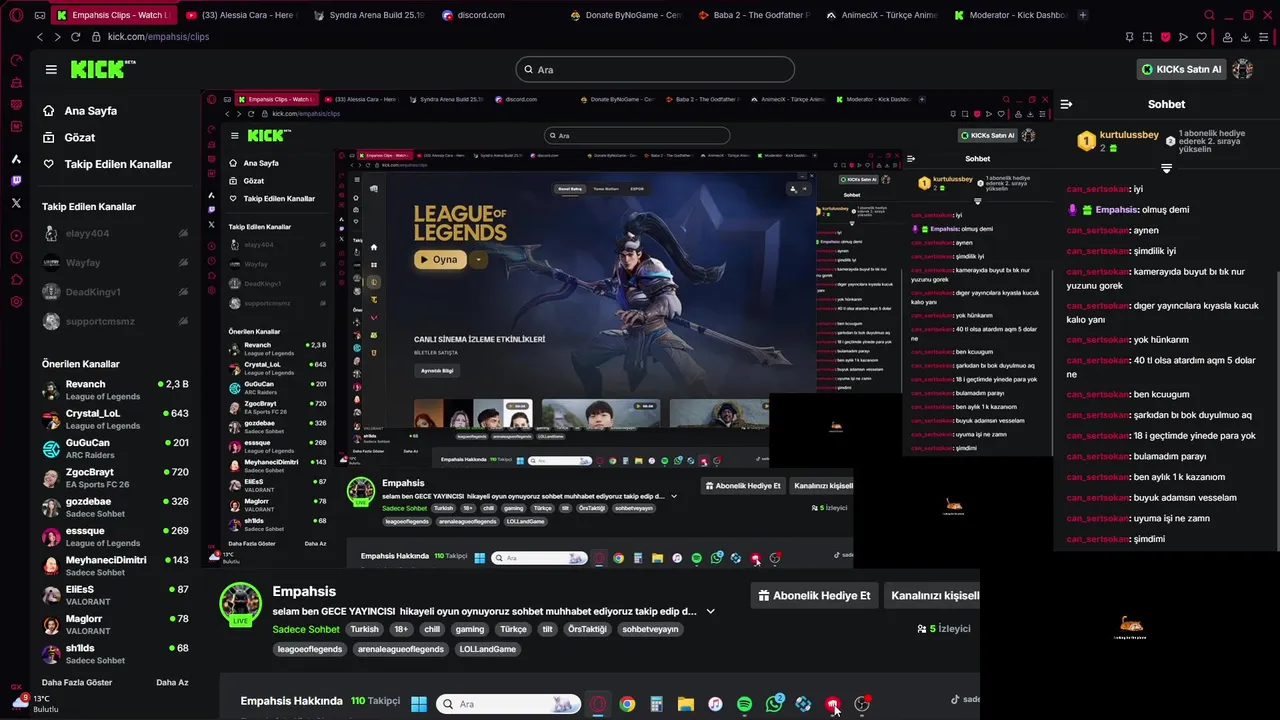1280x720 pixels.
Task: Open the Calculator icon in taskbar
Action: click(x=656, y=704)
